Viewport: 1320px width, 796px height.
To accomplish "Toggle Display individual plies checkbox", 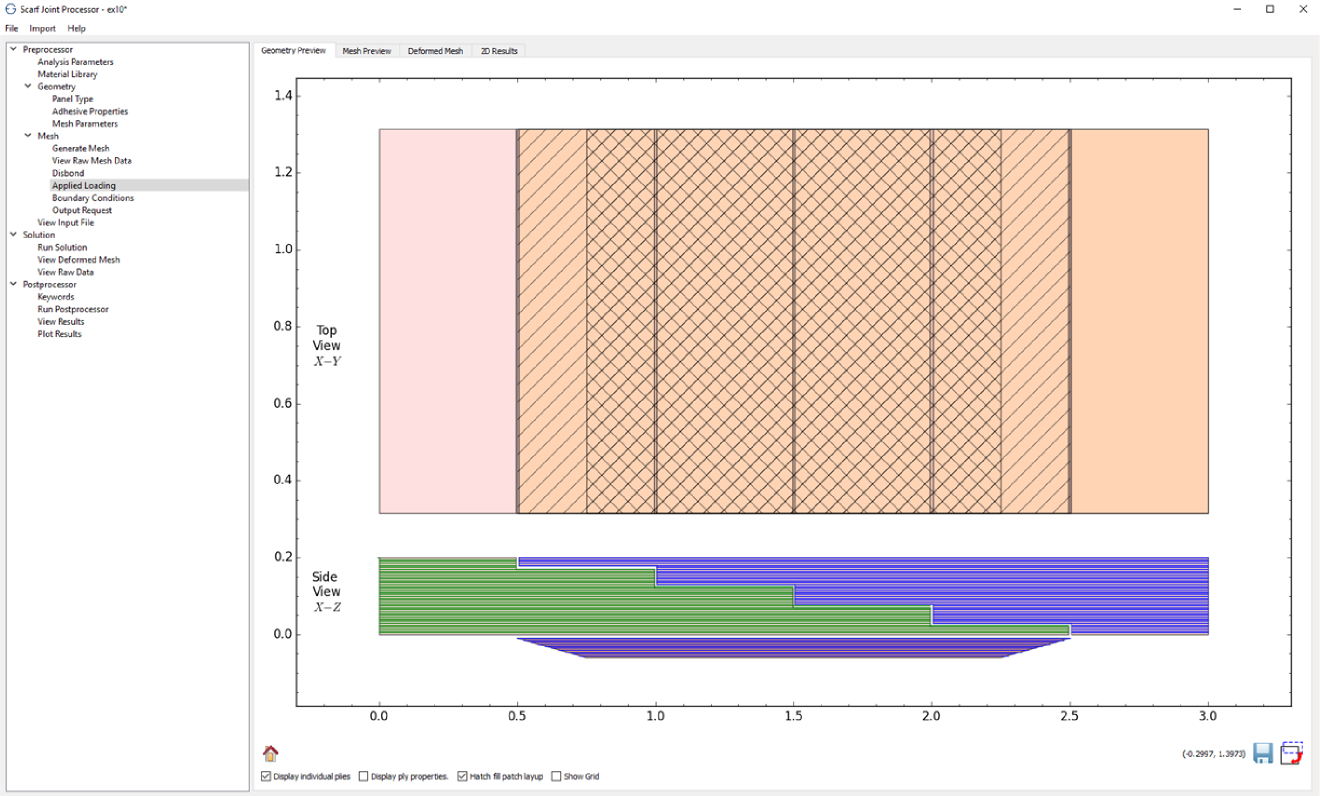I will [266, 776].
